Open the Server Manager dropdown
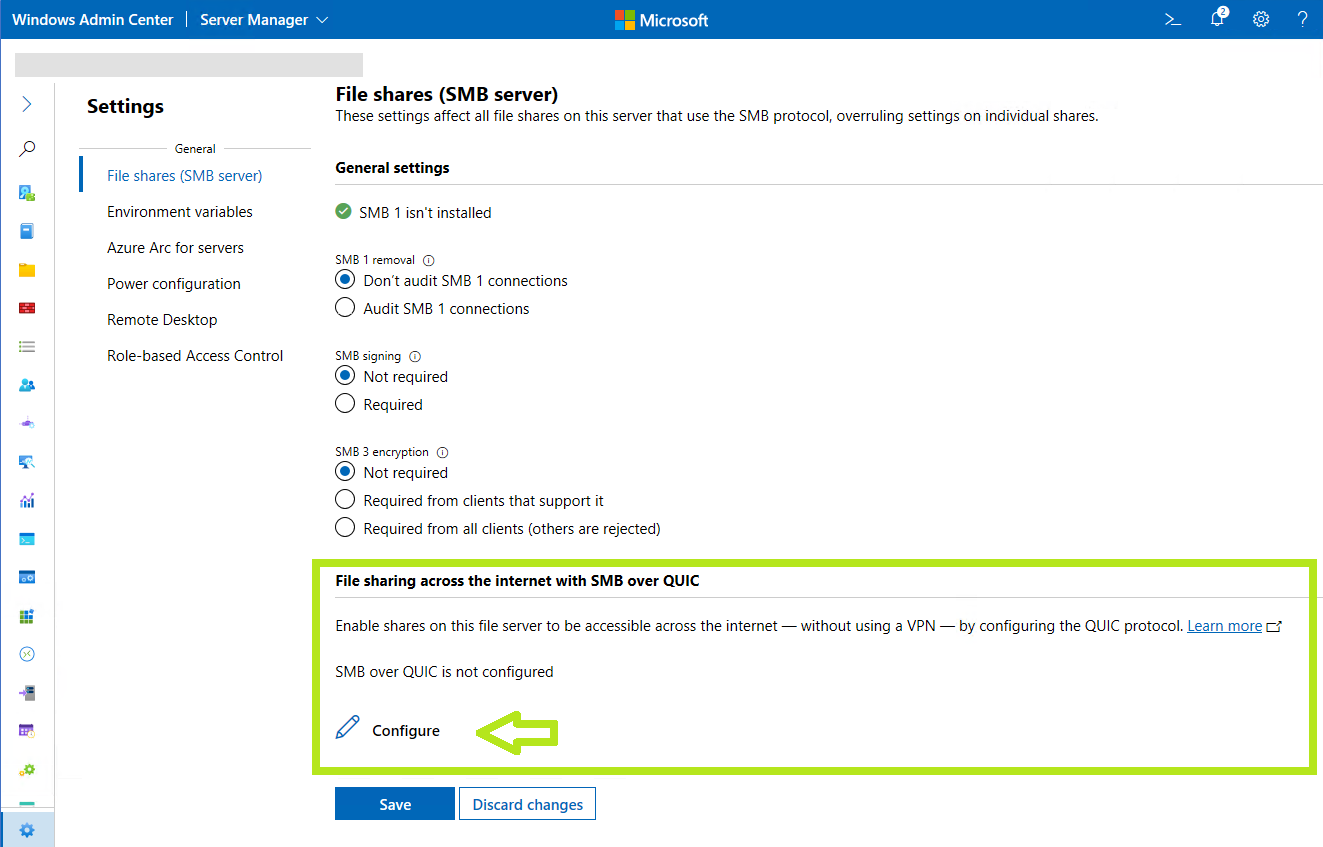1323x847 pixels. point(264,20)
